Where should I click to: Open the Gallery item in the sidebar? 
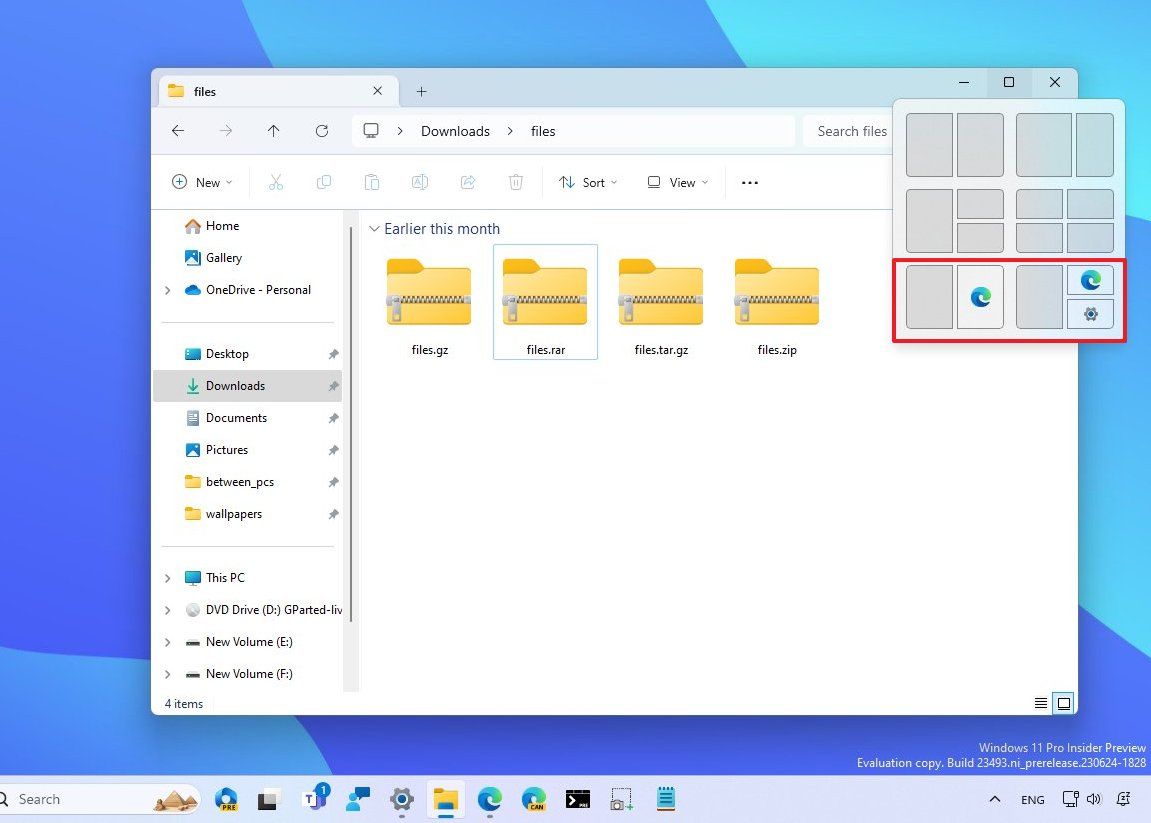pyautogui.click(x=224, y=258)
